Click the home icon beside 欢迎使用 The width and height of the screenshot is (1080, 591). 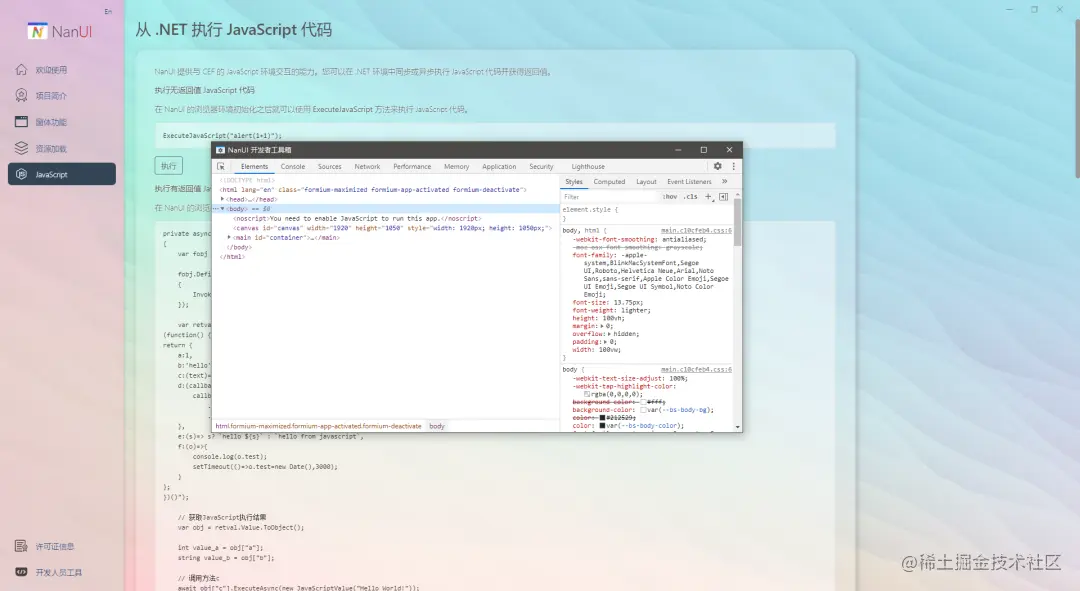(21, 70)
